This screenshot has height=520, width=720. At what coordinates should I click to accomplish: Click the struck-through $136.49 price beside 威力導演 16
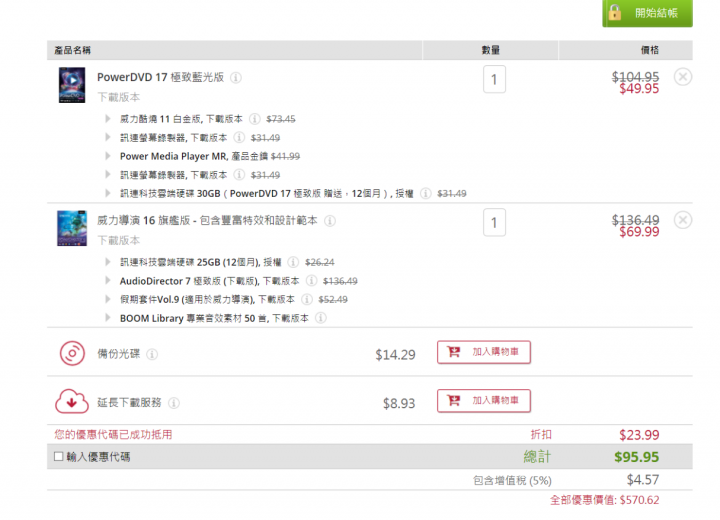635,220
